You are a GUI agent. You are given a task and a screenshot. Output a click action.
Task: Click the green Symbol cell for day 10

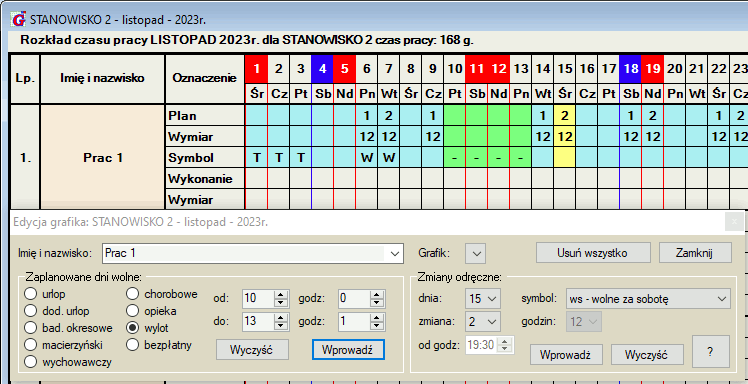coord(455,157)
